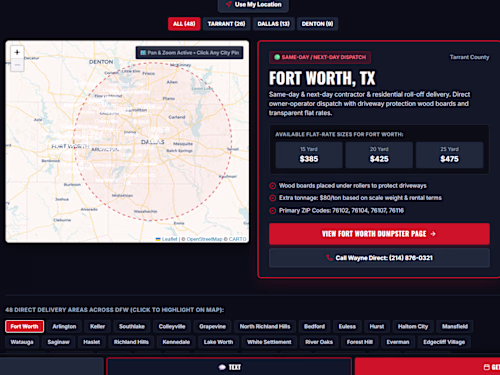Select the Edgecliff Village city chip
The height and width of the screenshot is (375, 500).
coord(444,342)
